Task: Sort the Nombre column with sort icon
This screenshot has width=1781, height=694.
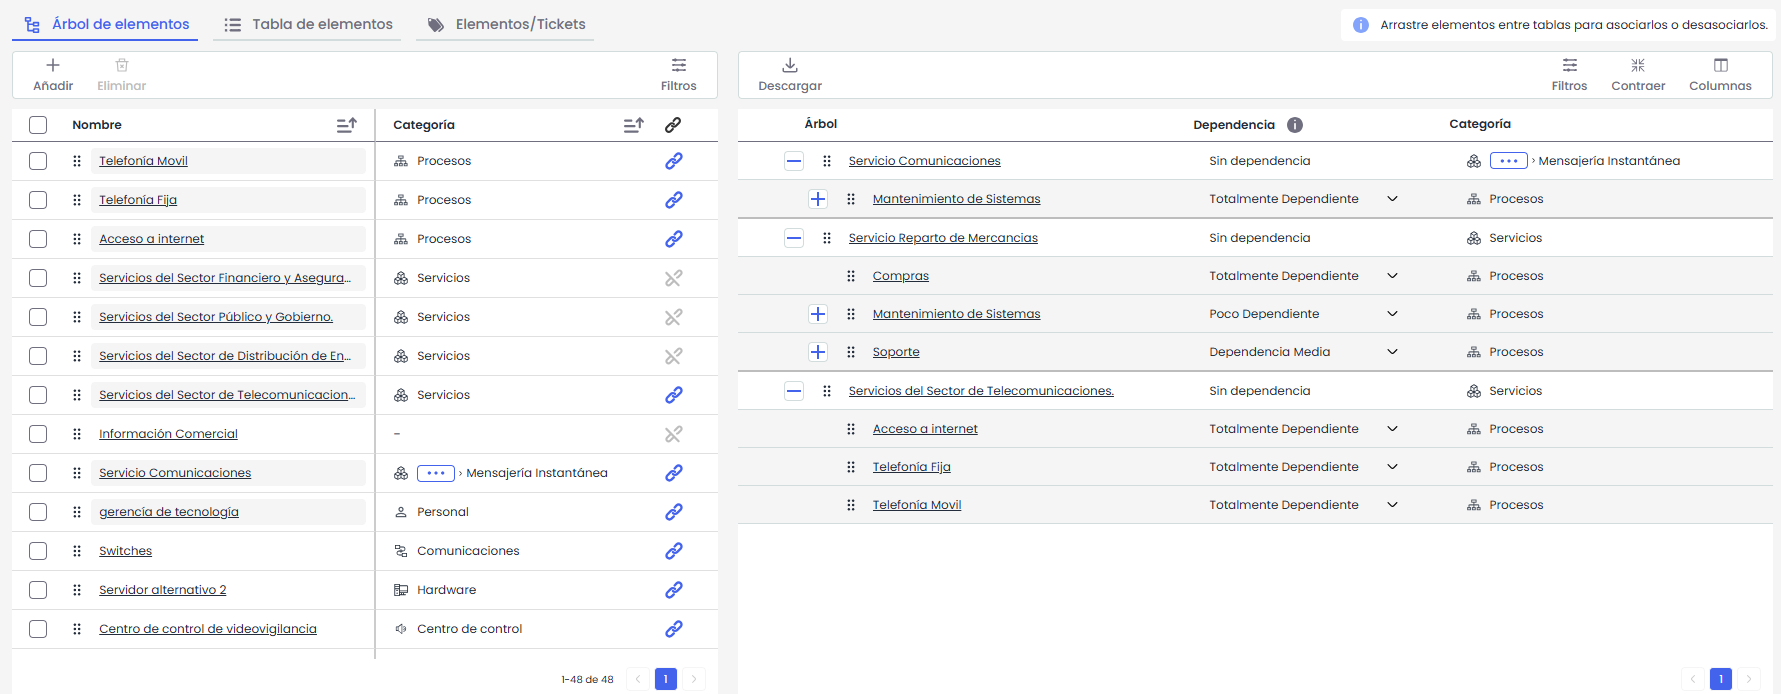Action: tap(346, 125)
